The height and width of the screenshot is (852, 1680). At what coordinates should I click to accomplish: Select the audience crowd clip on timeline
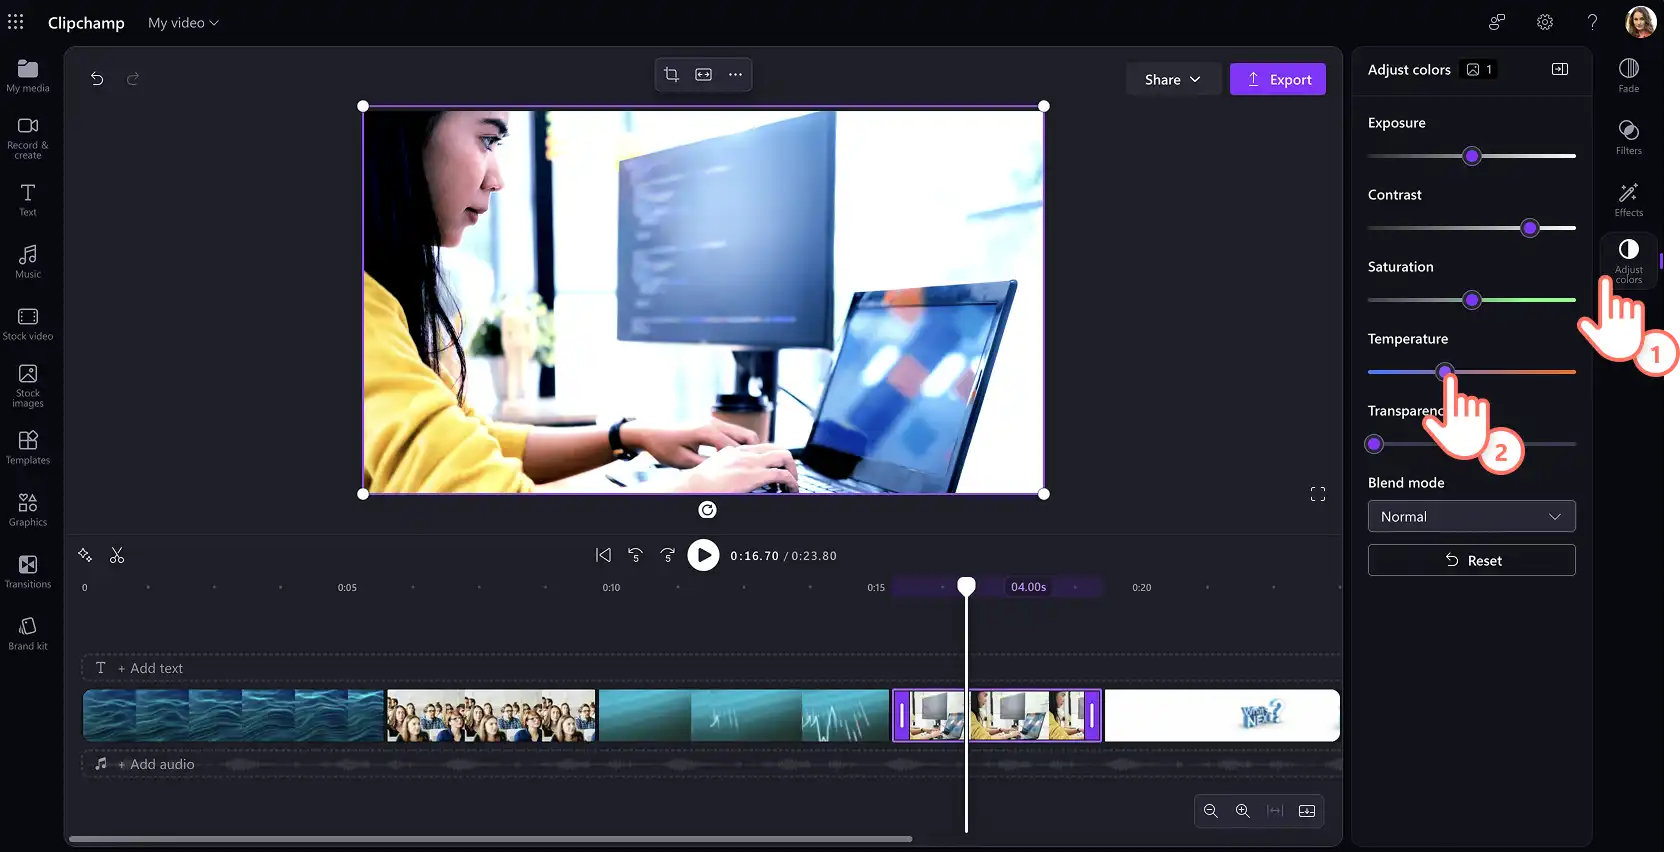coord(491,715)
